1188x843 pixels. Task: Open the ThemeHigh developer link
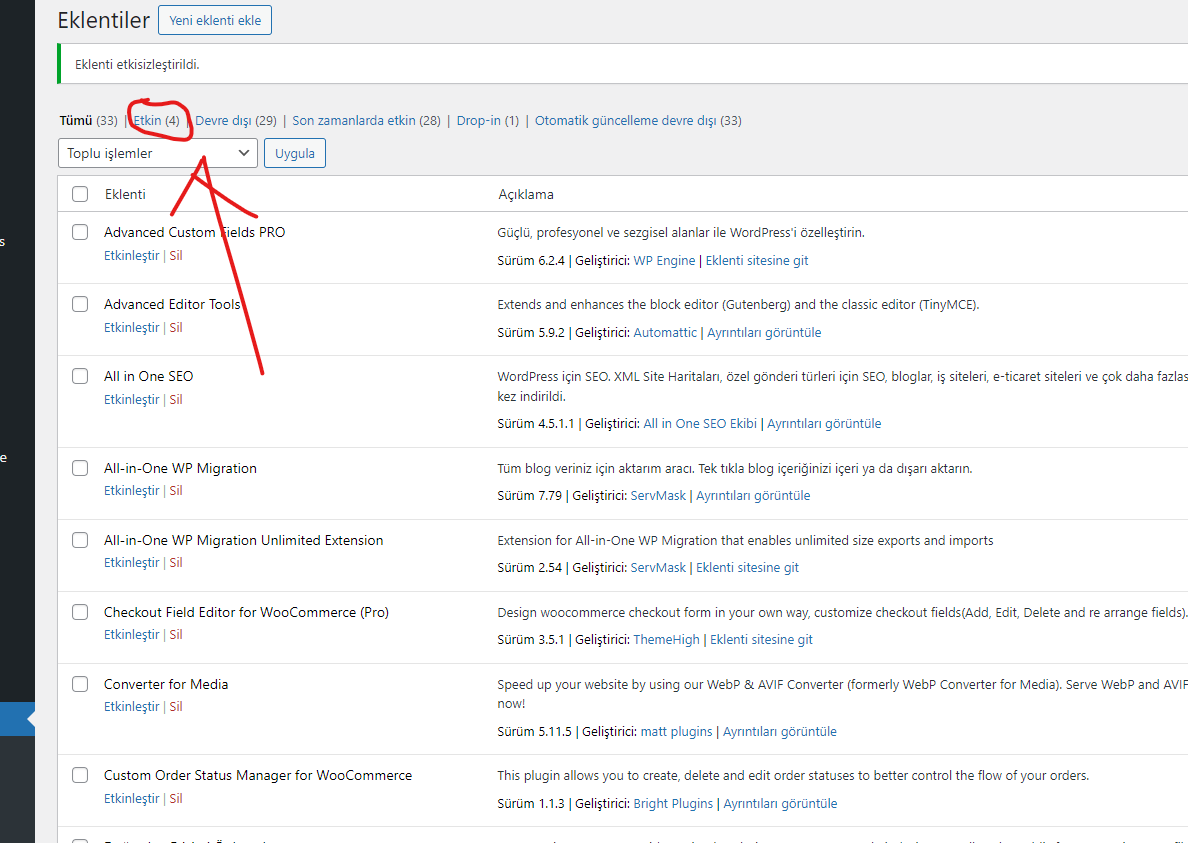666,639
